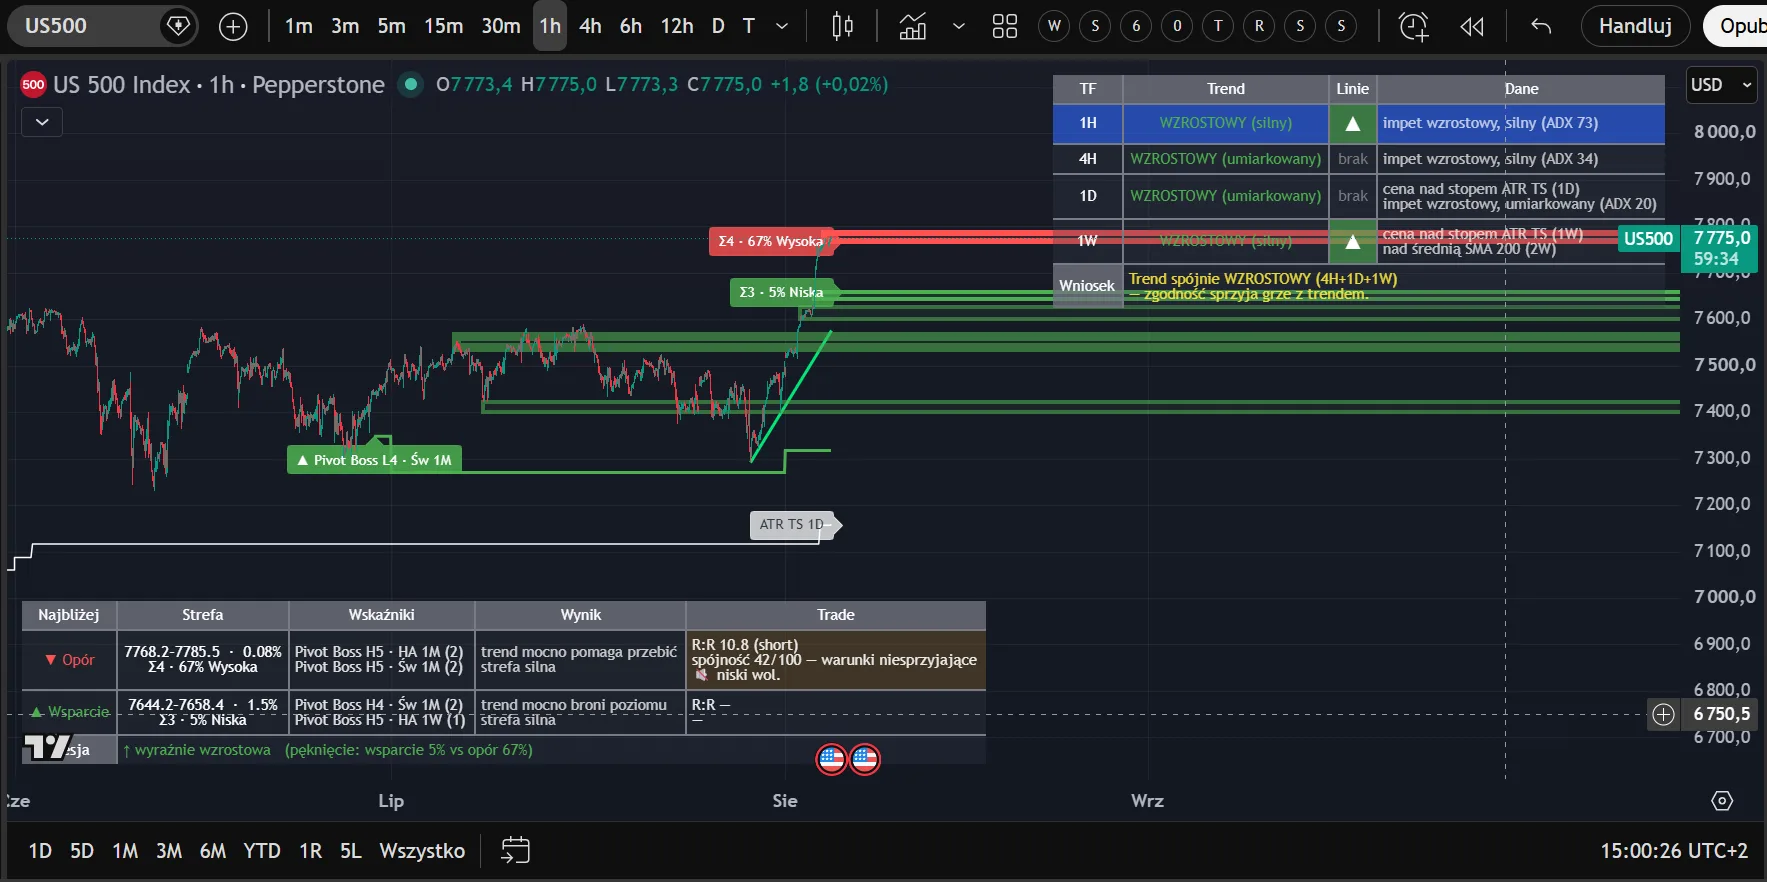Click the Opór cell in the table
Viewport: 1767px width, 882px height.
69,660
